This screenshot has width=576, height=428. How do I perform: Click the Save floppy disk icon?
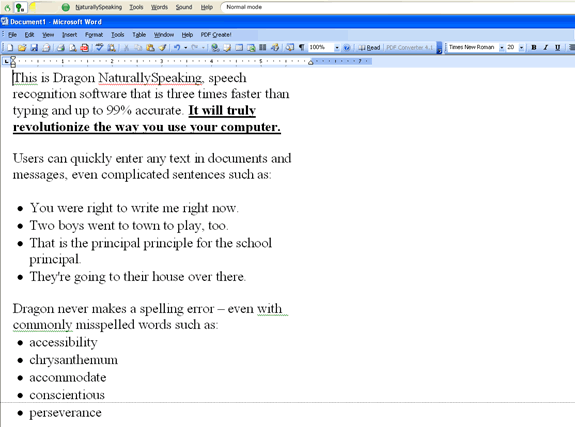pyautogui.click(x=34, y=47)
